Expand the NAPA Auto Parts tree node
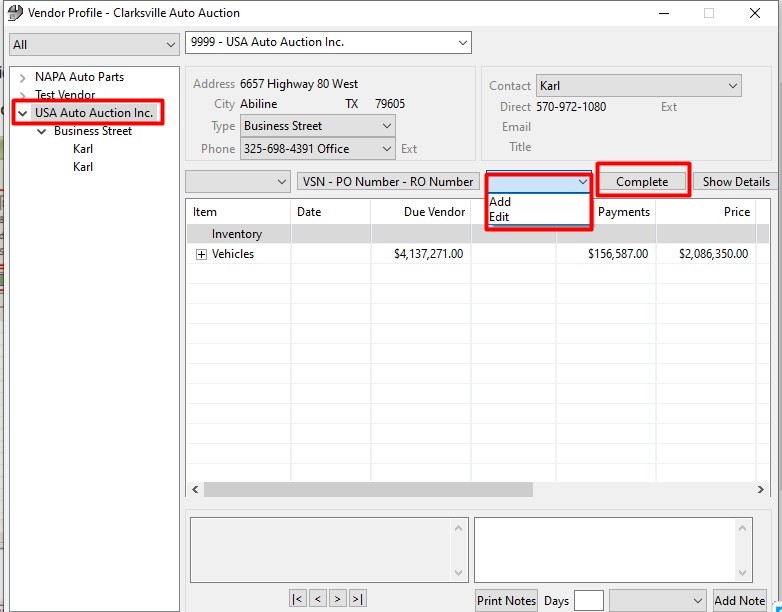This screenshot has width=782, height=612. 23,77
